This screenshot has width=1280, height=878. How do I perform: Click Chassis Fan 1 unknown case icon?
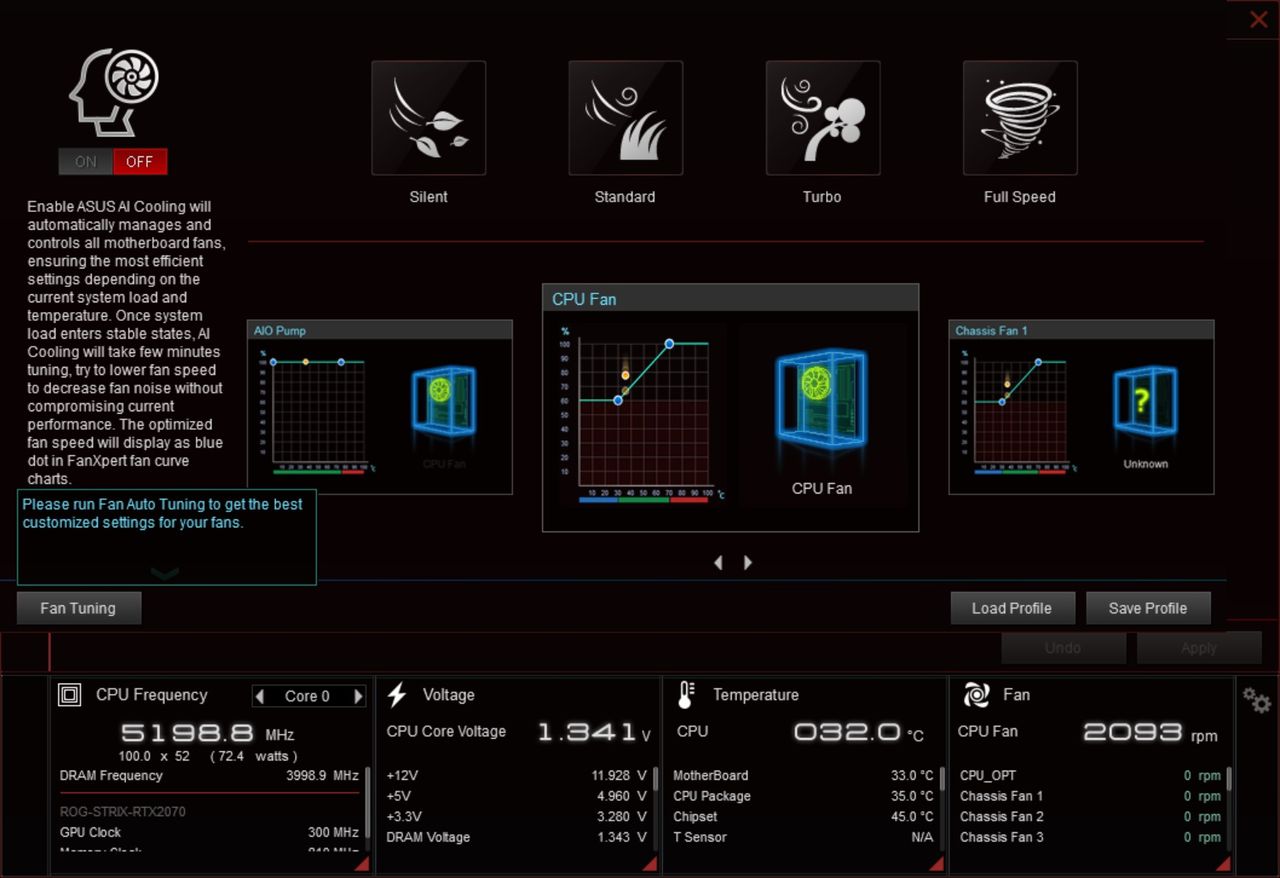click(x=1145, y=402)
